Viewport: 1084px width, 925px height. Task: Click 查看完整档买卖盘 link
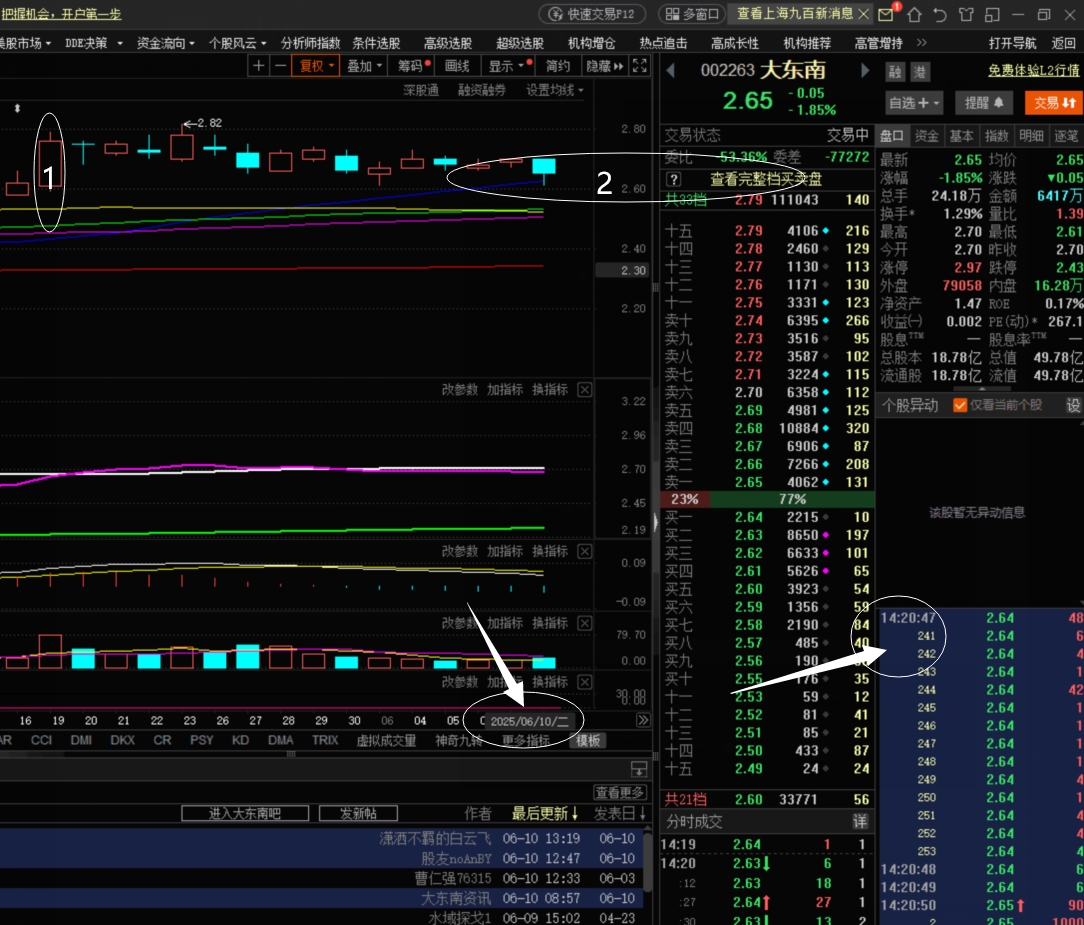[x=766, y=179]
